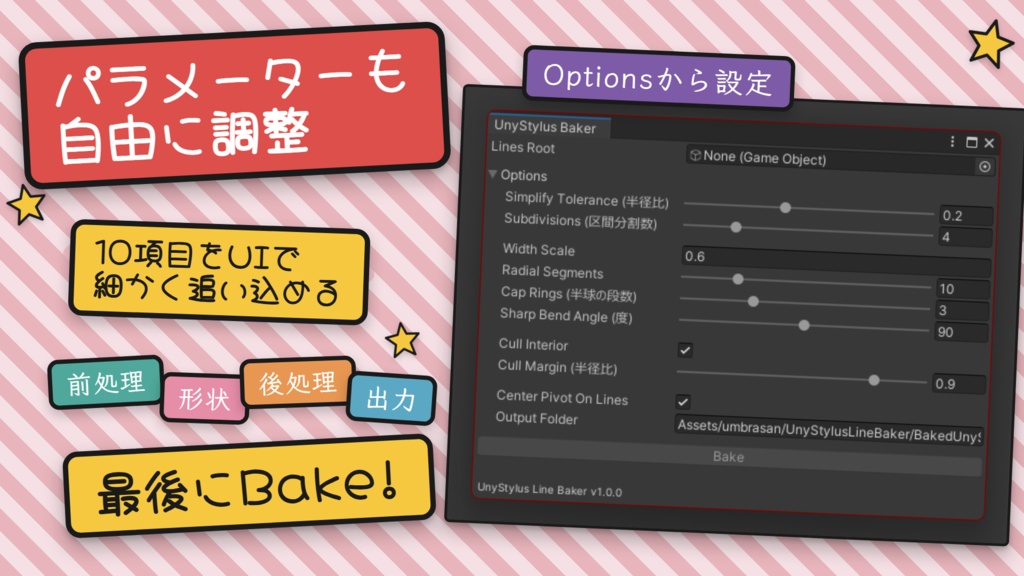
Task: Click the Width Scale label
Action: (539, 249)
